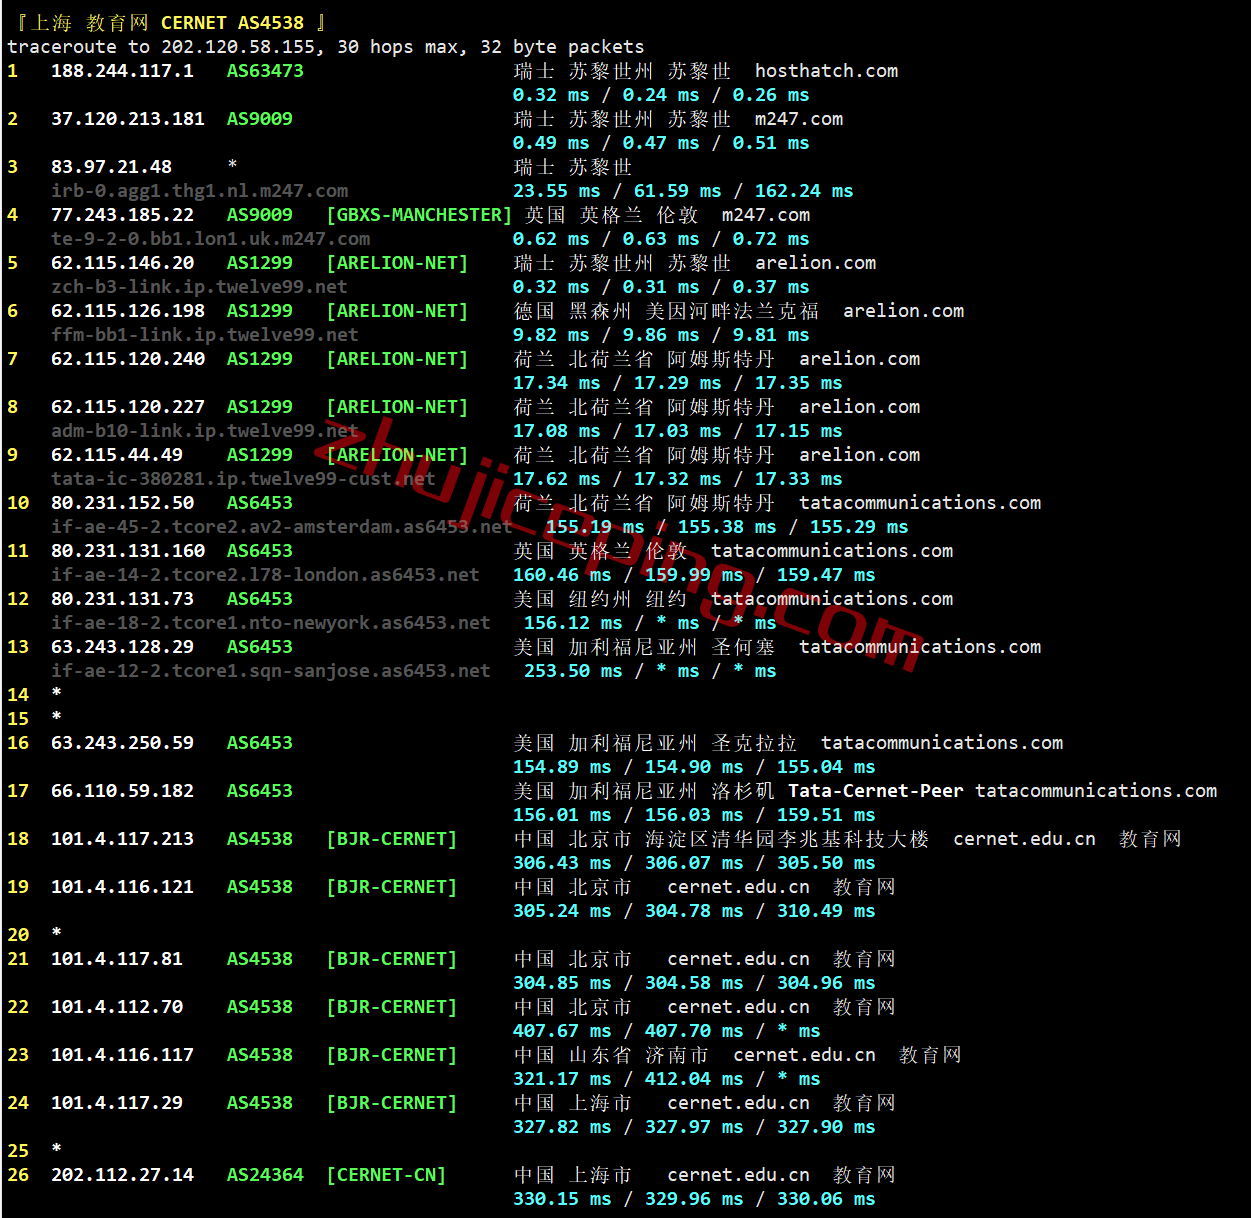Viewport: 1251px width, 1218px height.
Task: Click IP 80.231.131.73 in hop 12
Action: point(122,599)
